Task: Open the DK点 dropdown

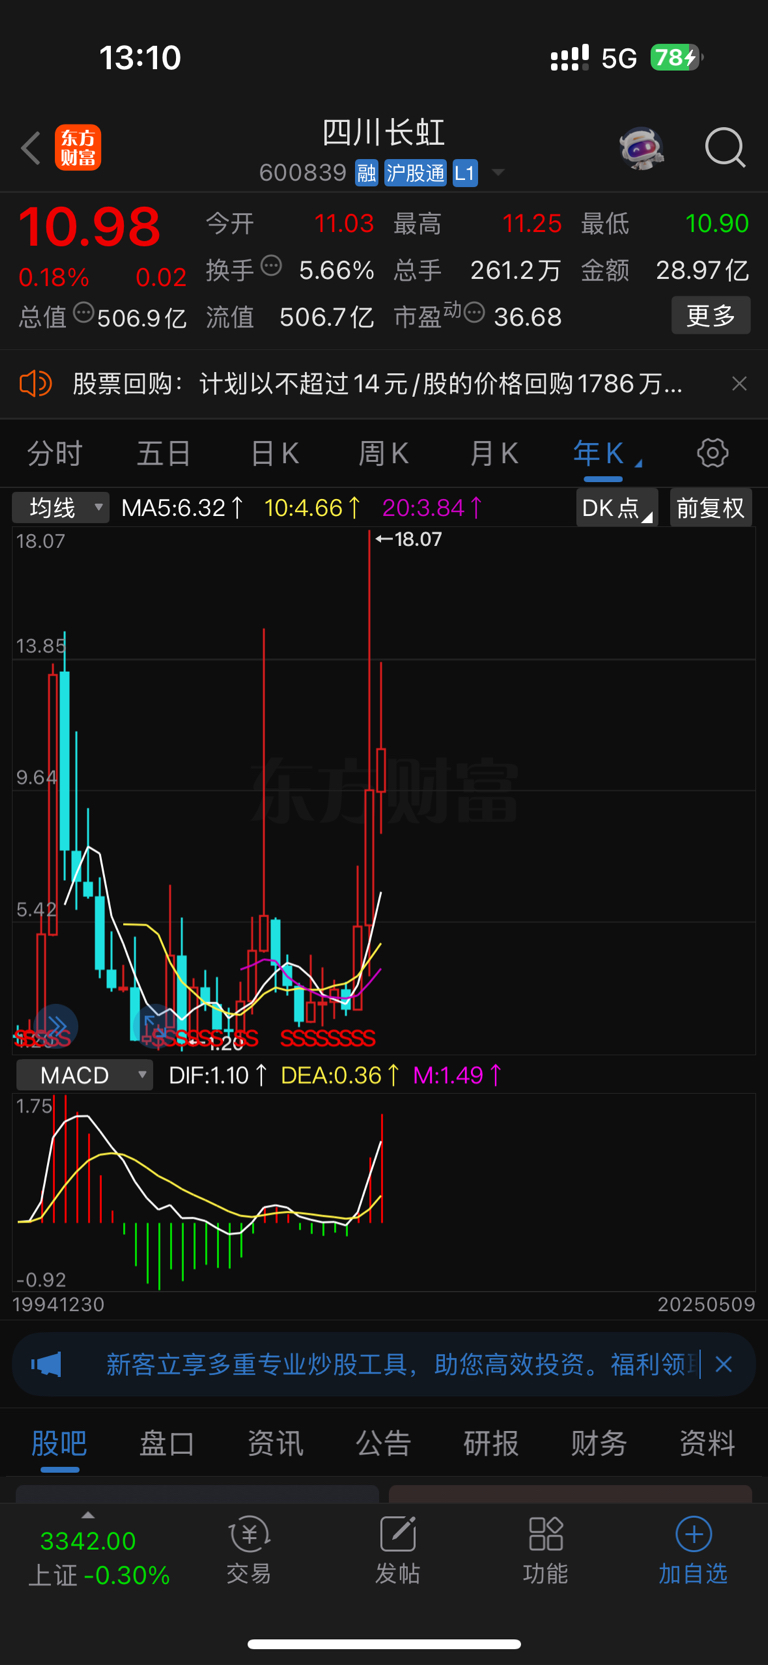Action: (617, 508)
